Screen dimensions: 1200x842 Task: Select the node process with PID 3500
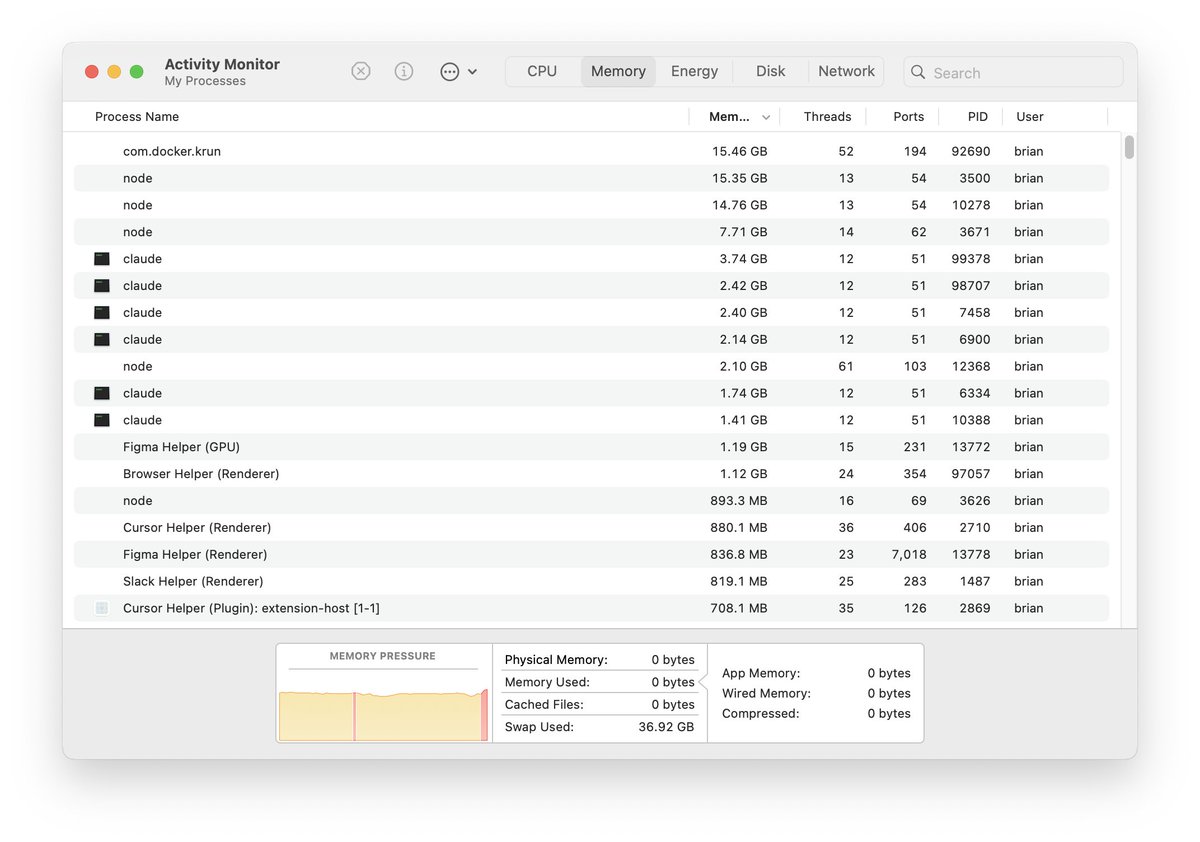[x=591, y=178]
